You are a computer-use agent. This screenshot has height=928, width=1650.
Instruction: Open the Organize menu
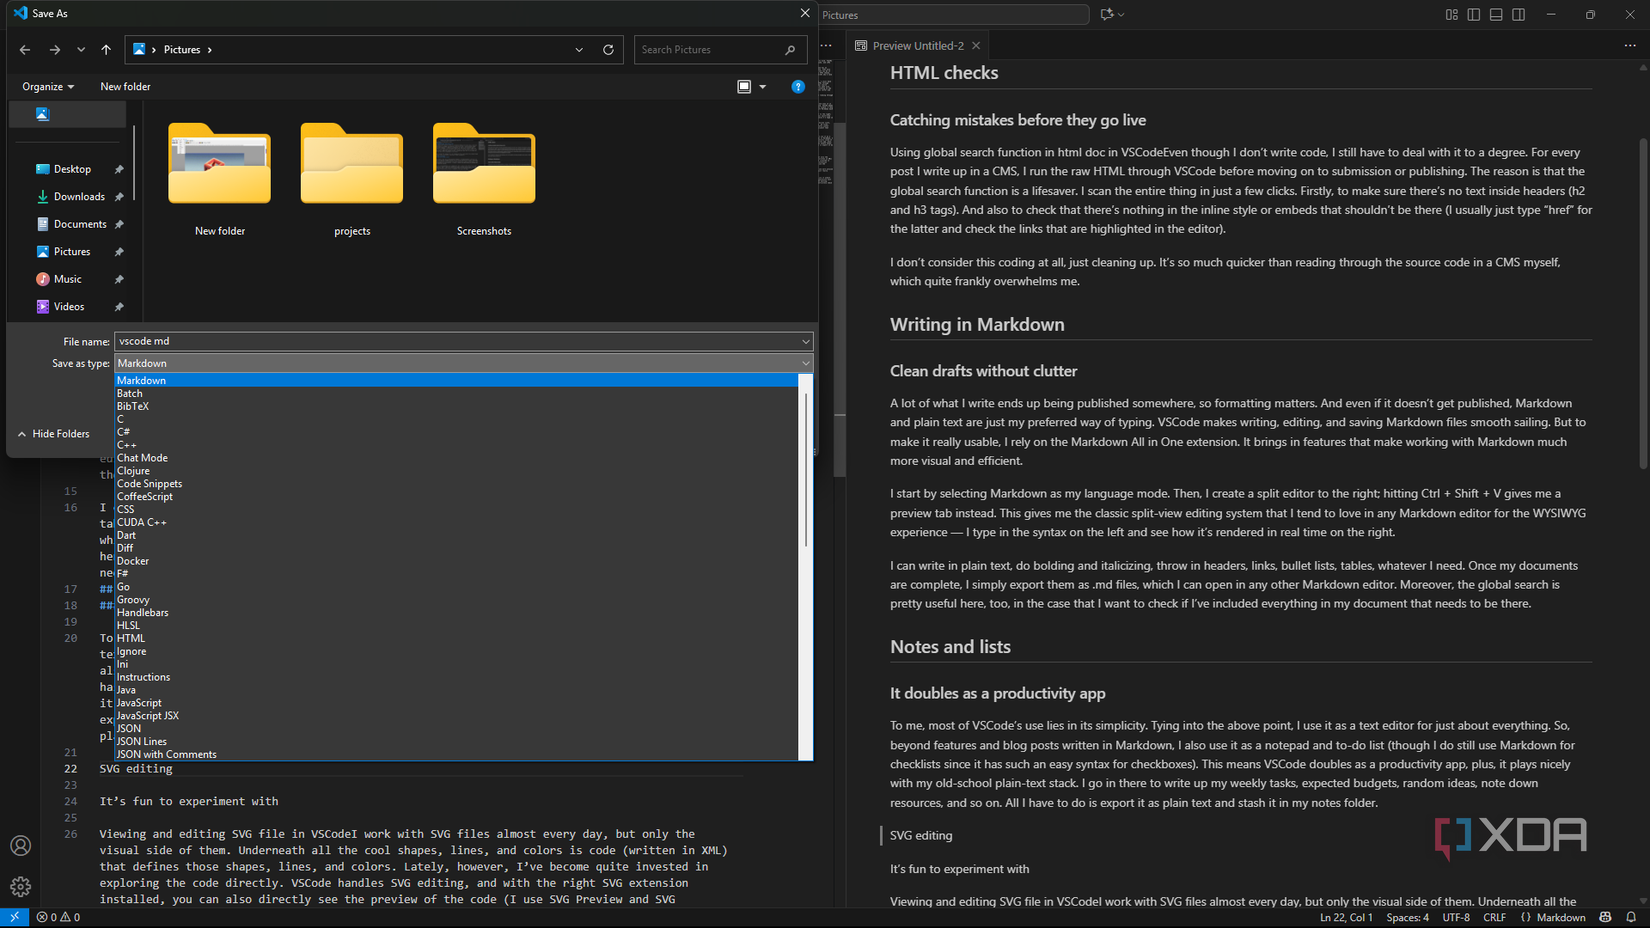click(48, 87)
